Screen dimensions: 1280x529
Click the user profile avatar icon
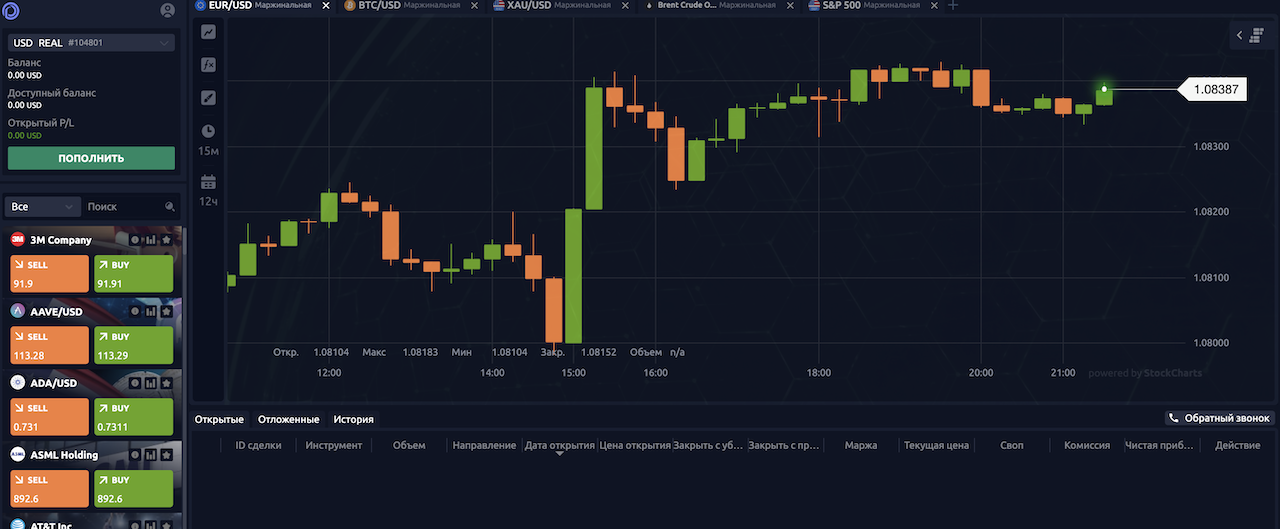167,11
